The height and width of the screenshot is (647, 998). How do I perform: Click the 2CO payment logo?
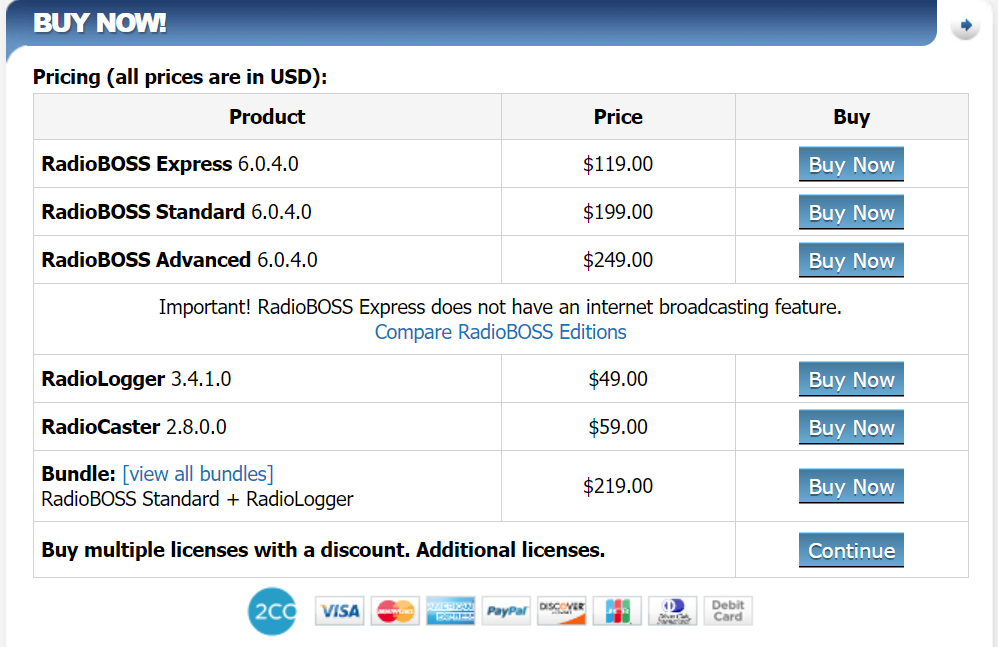tap(272, 611)
